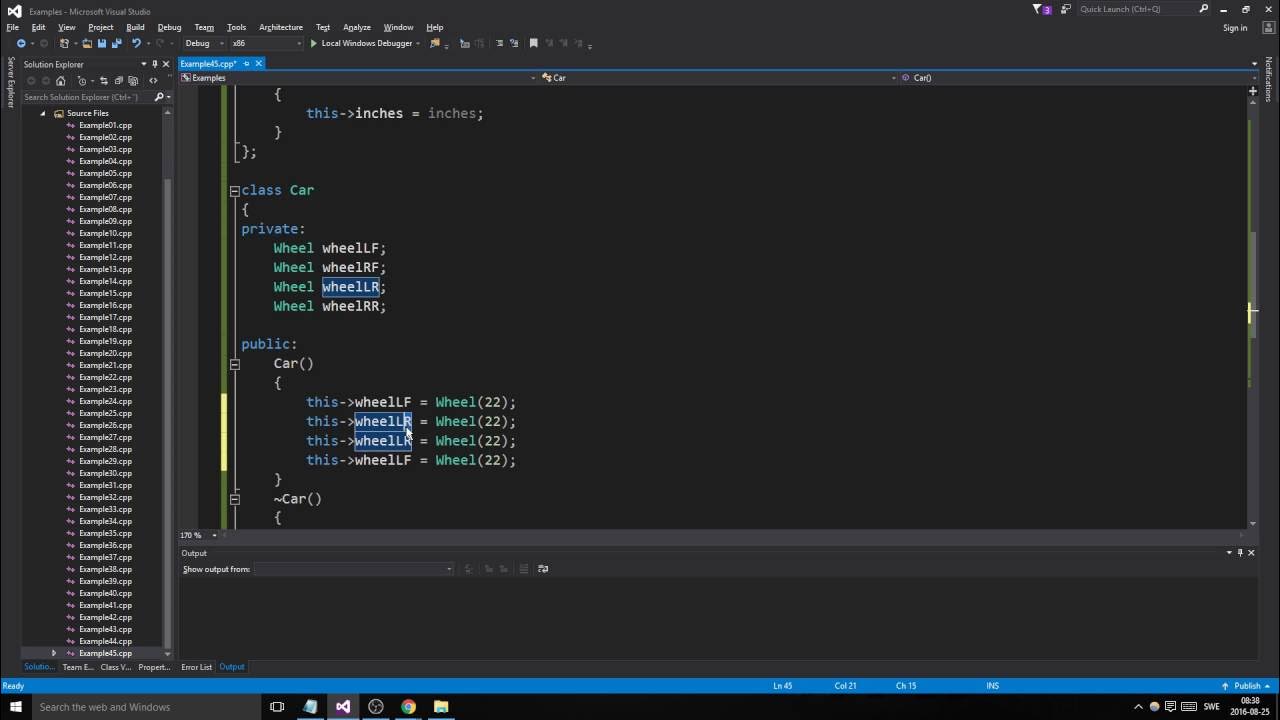Switch to the Error List tab
The width and height of the screenshot is (1280, 720).
coord(196,667)
